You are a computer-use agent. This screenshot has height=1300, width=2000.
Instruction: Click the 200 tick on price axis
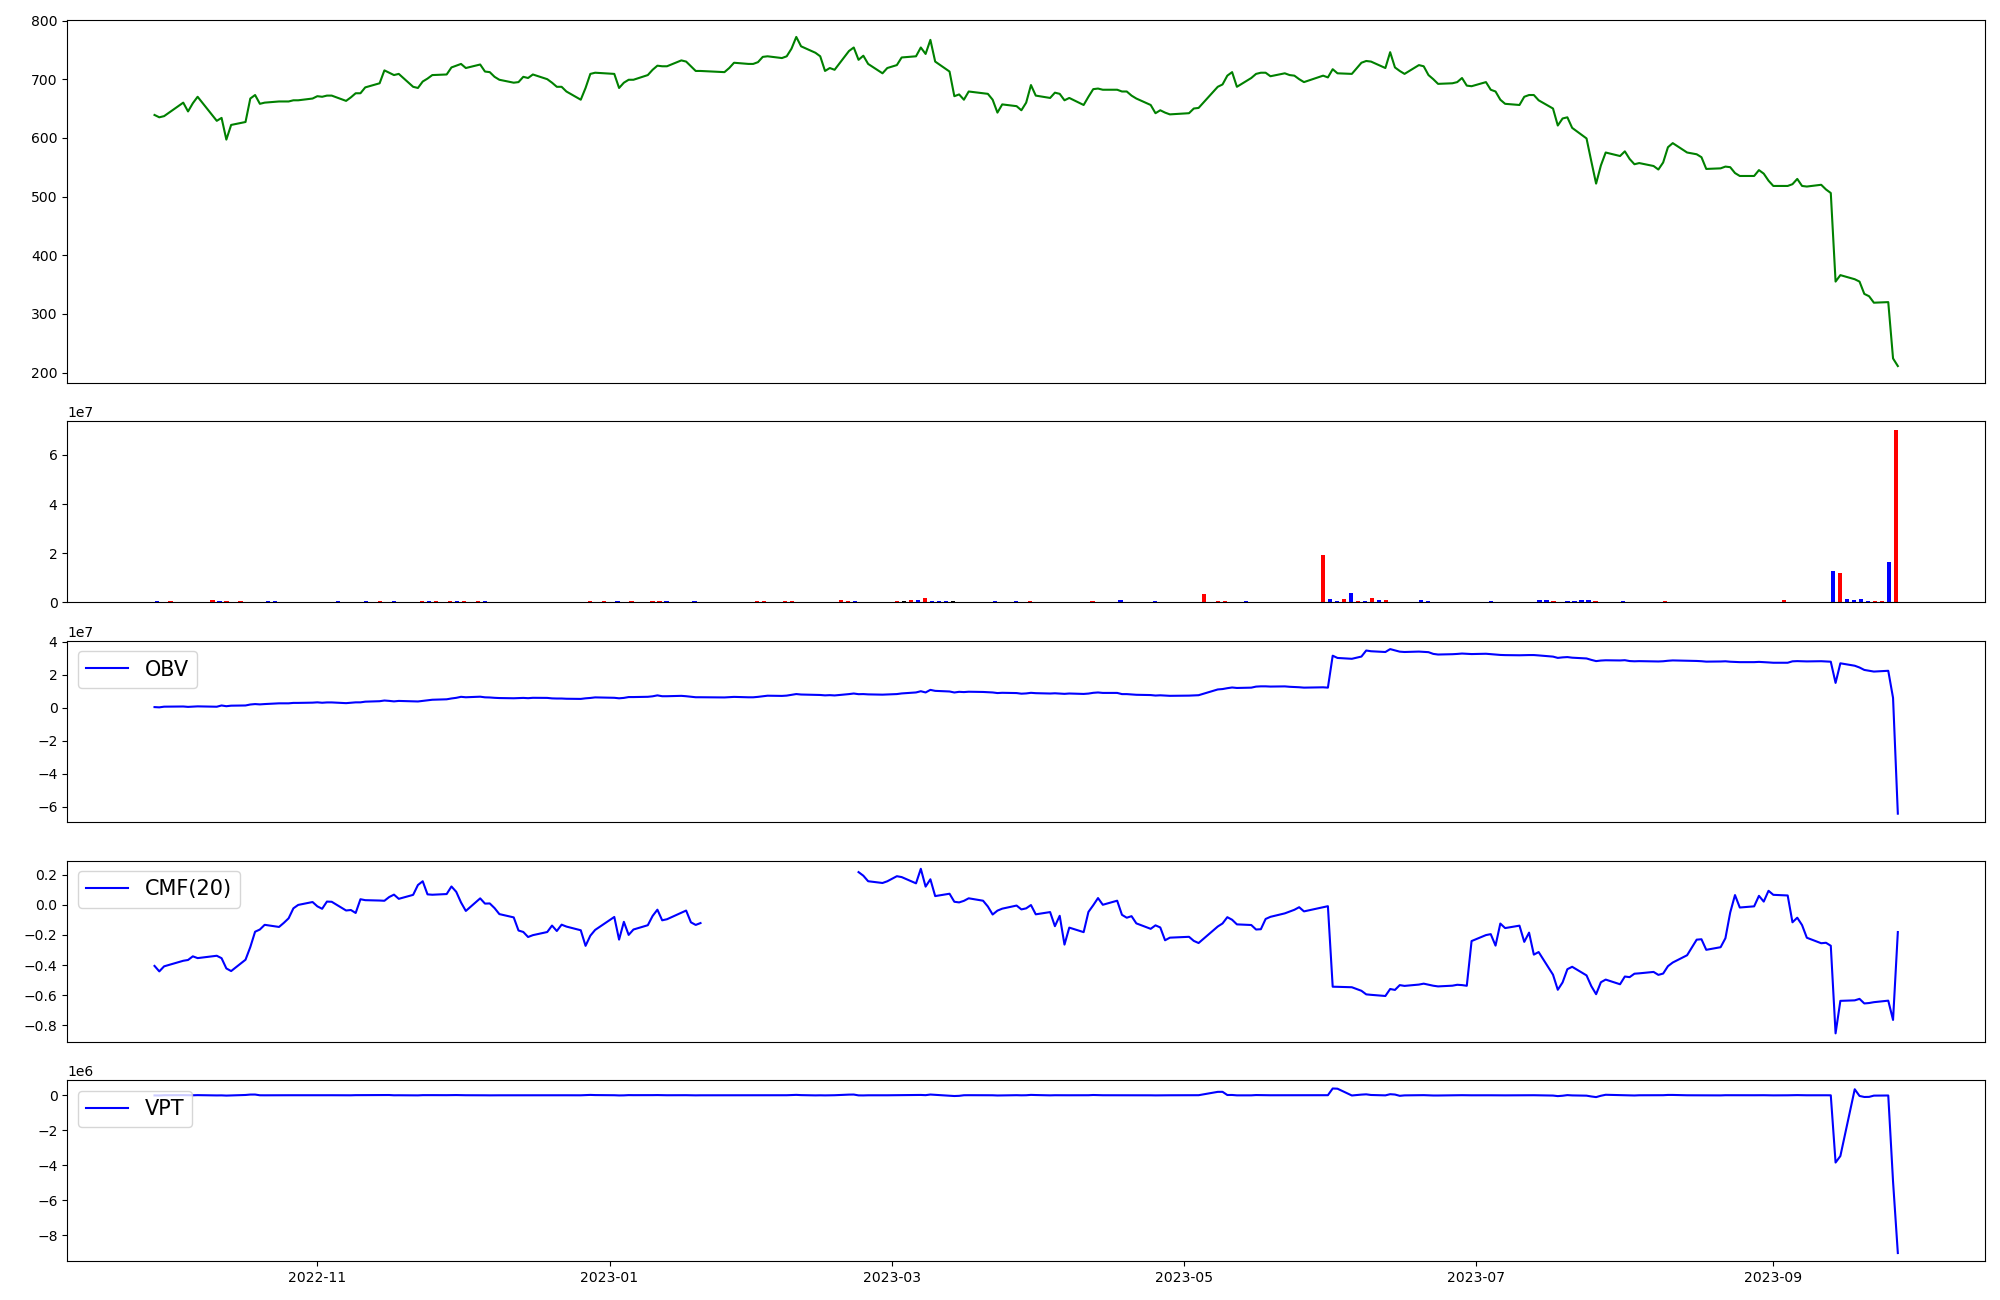click(45, 373)
